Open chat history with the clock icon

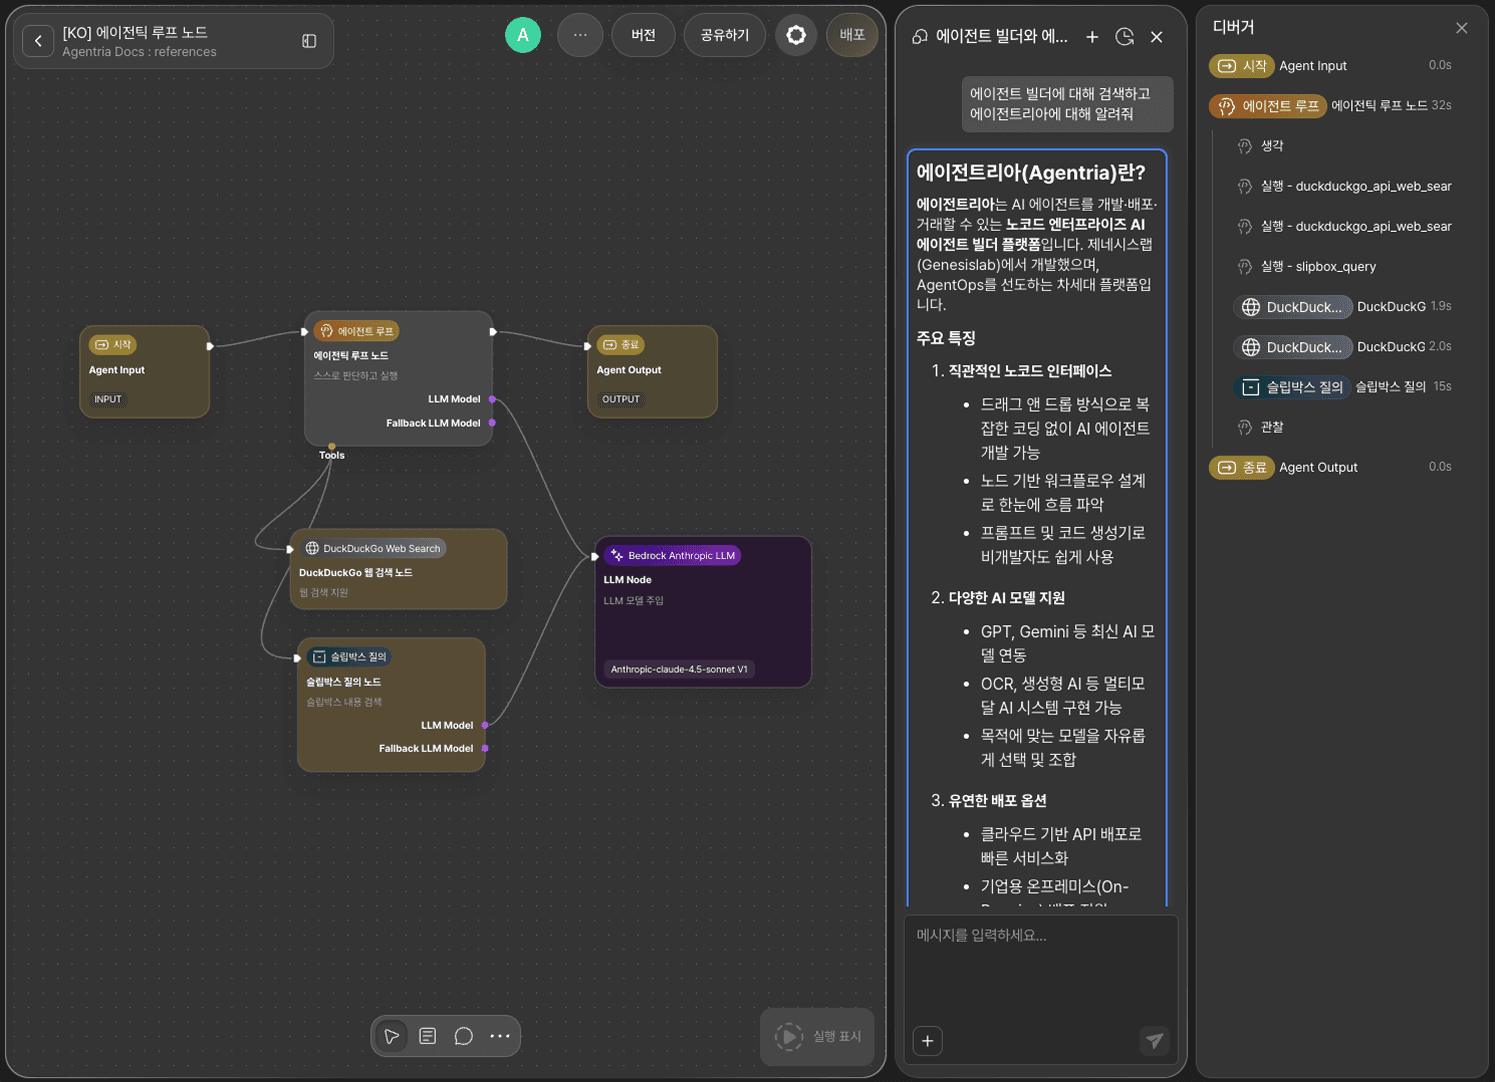click(1124, 37)
